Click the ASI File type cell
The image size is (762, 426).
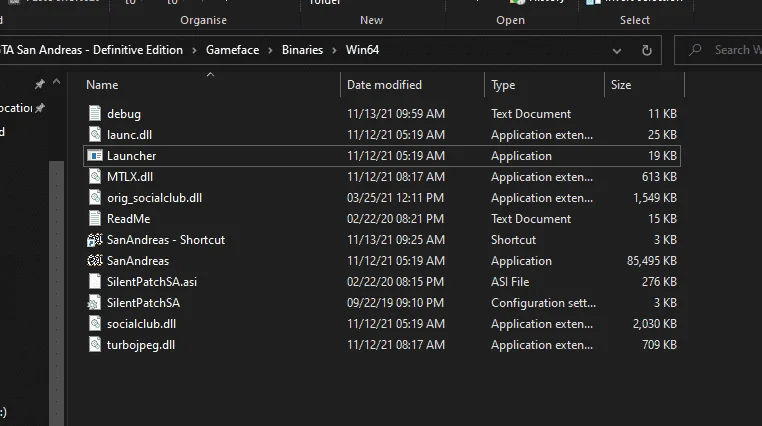coord(510,281)
